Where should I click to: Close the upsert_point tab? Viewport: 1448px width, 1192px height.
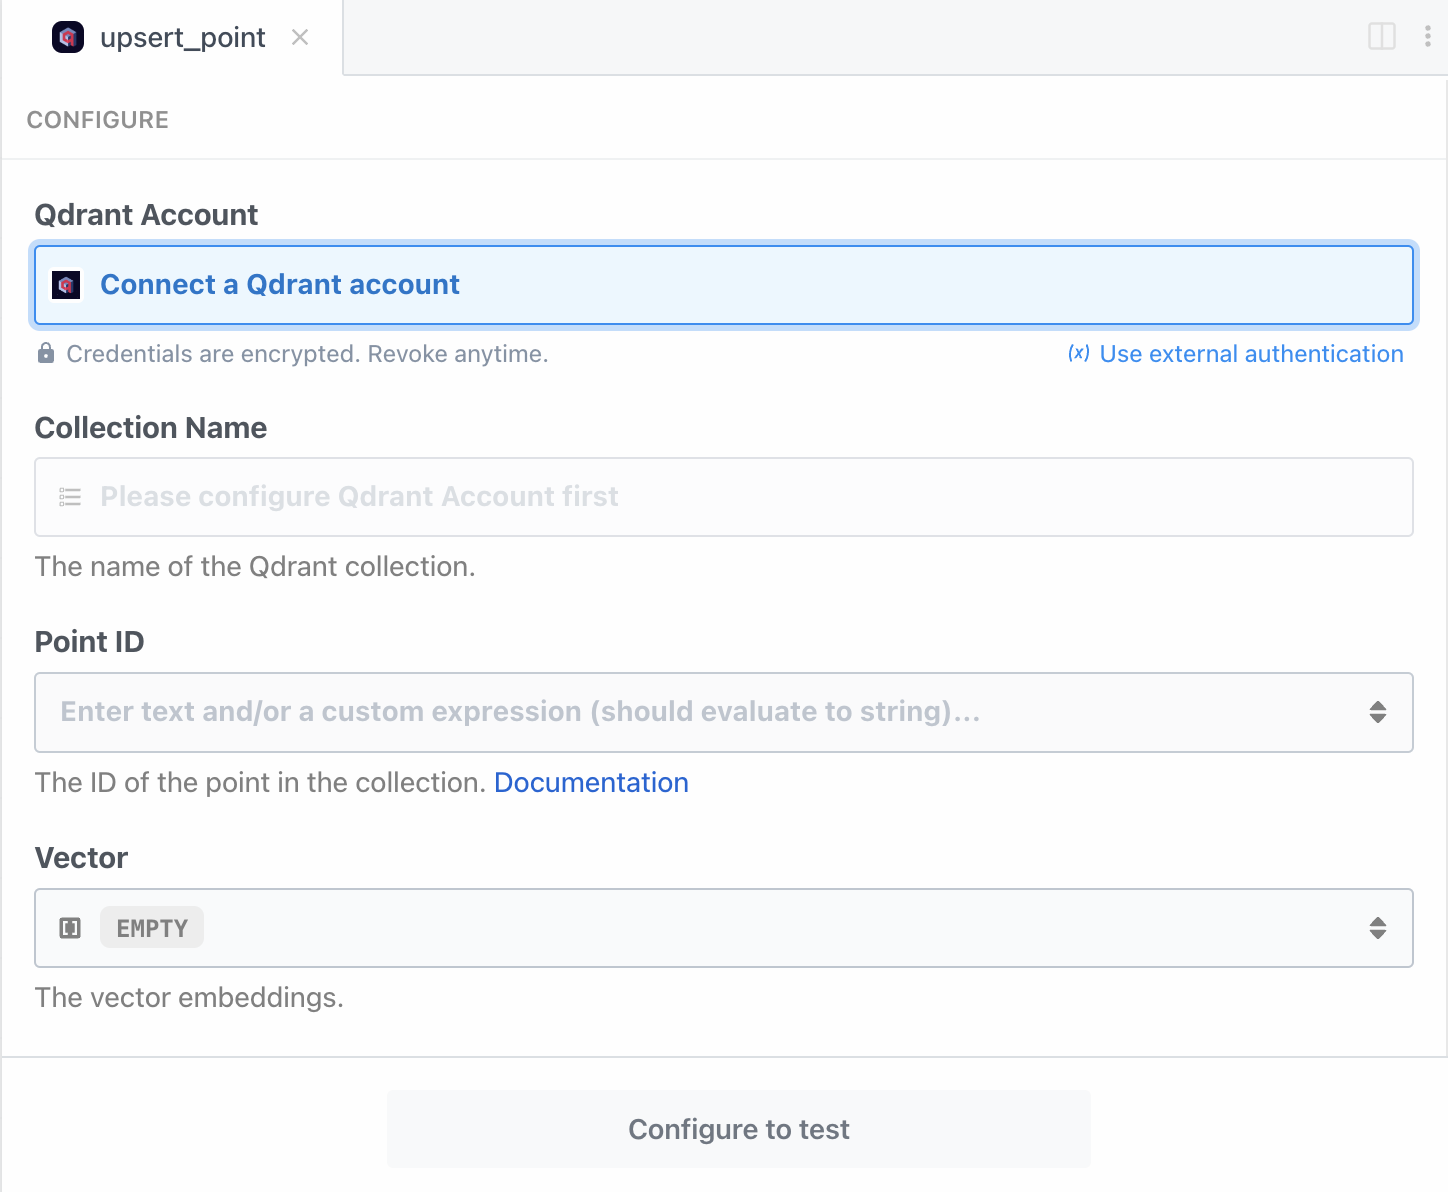[x=300, y=37]
